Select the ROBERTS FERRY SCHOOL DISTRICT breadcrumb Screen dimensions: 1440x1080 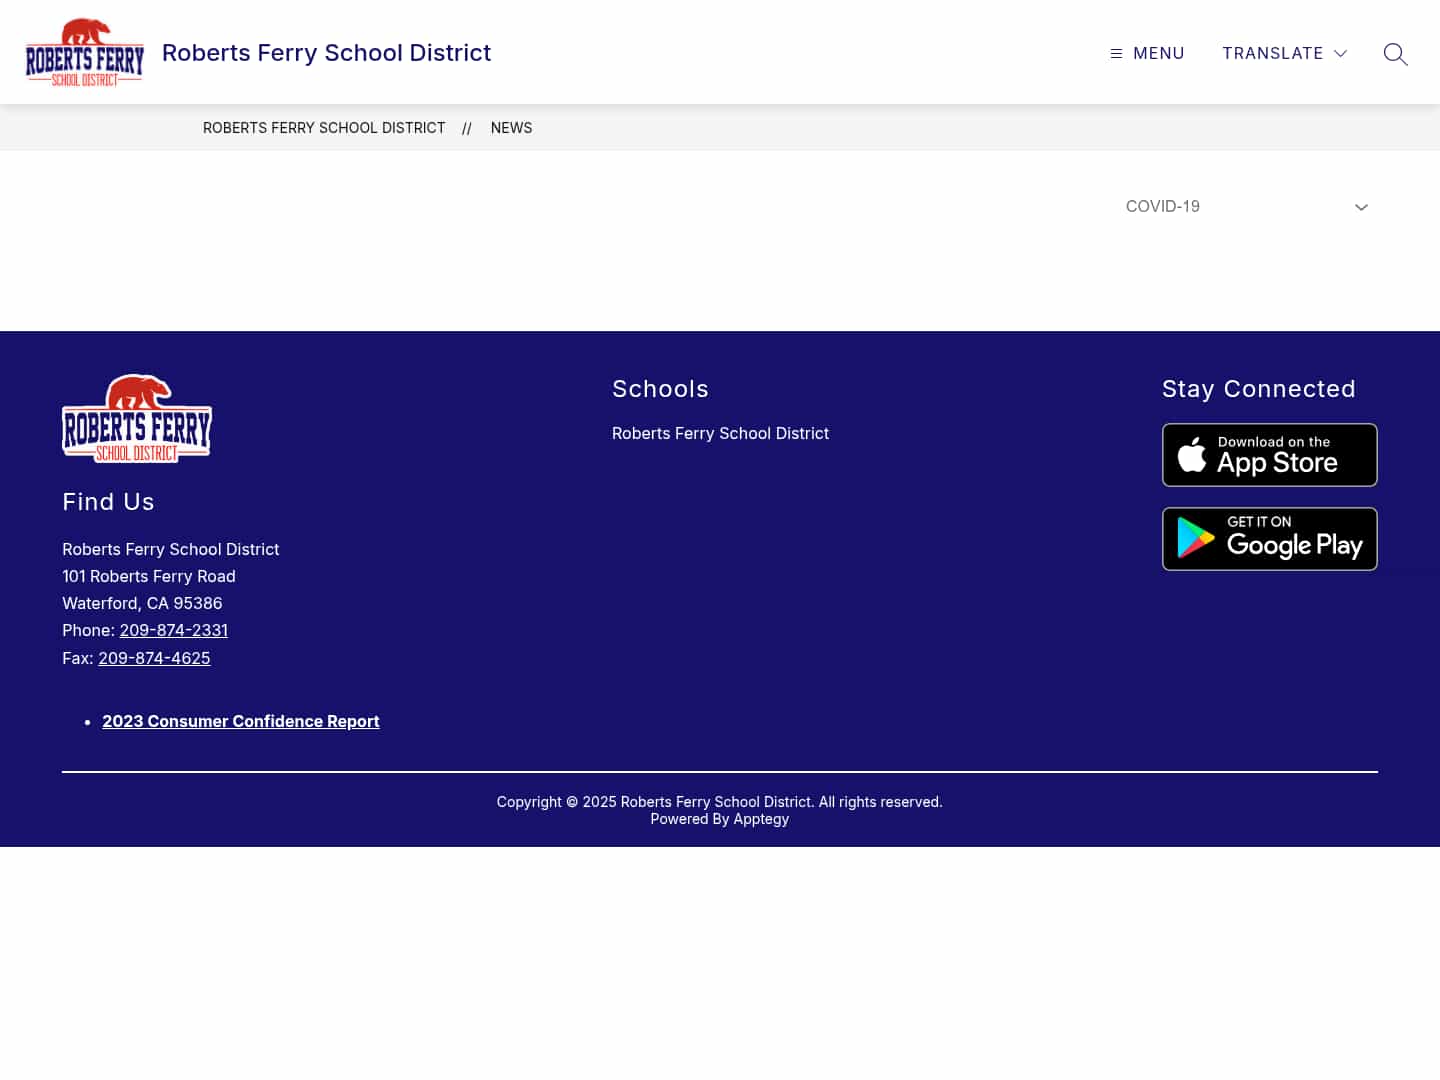click(x=324, y=128)
